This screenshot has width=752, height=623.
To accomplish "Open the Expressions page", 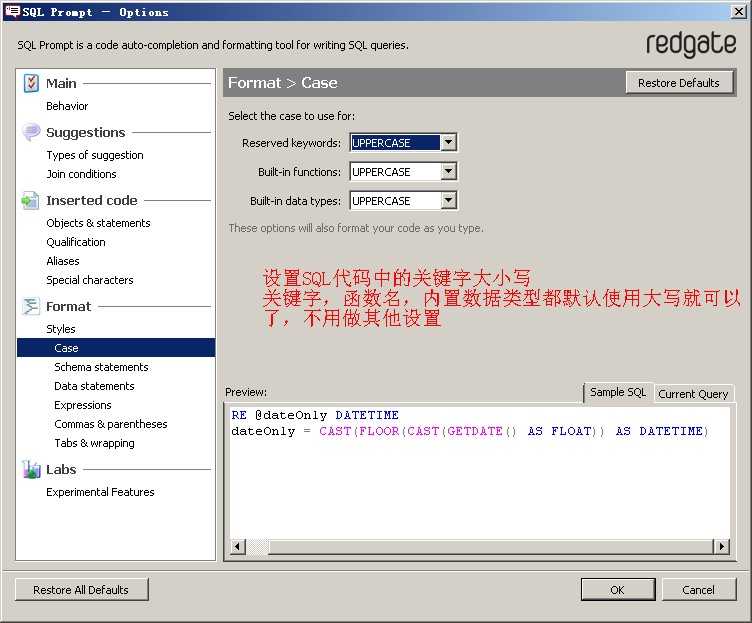I will click(x=82, y=405).
